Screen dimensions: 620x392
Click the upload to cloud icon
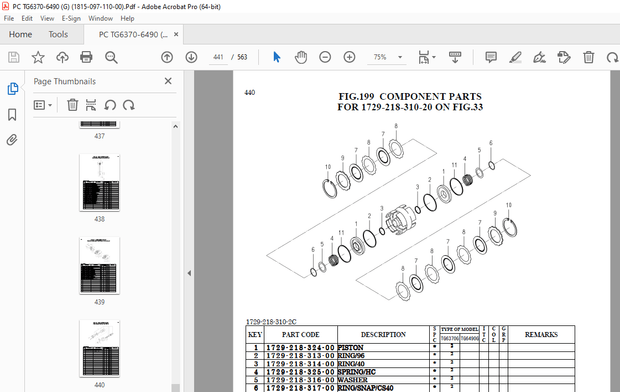[62, 57]
